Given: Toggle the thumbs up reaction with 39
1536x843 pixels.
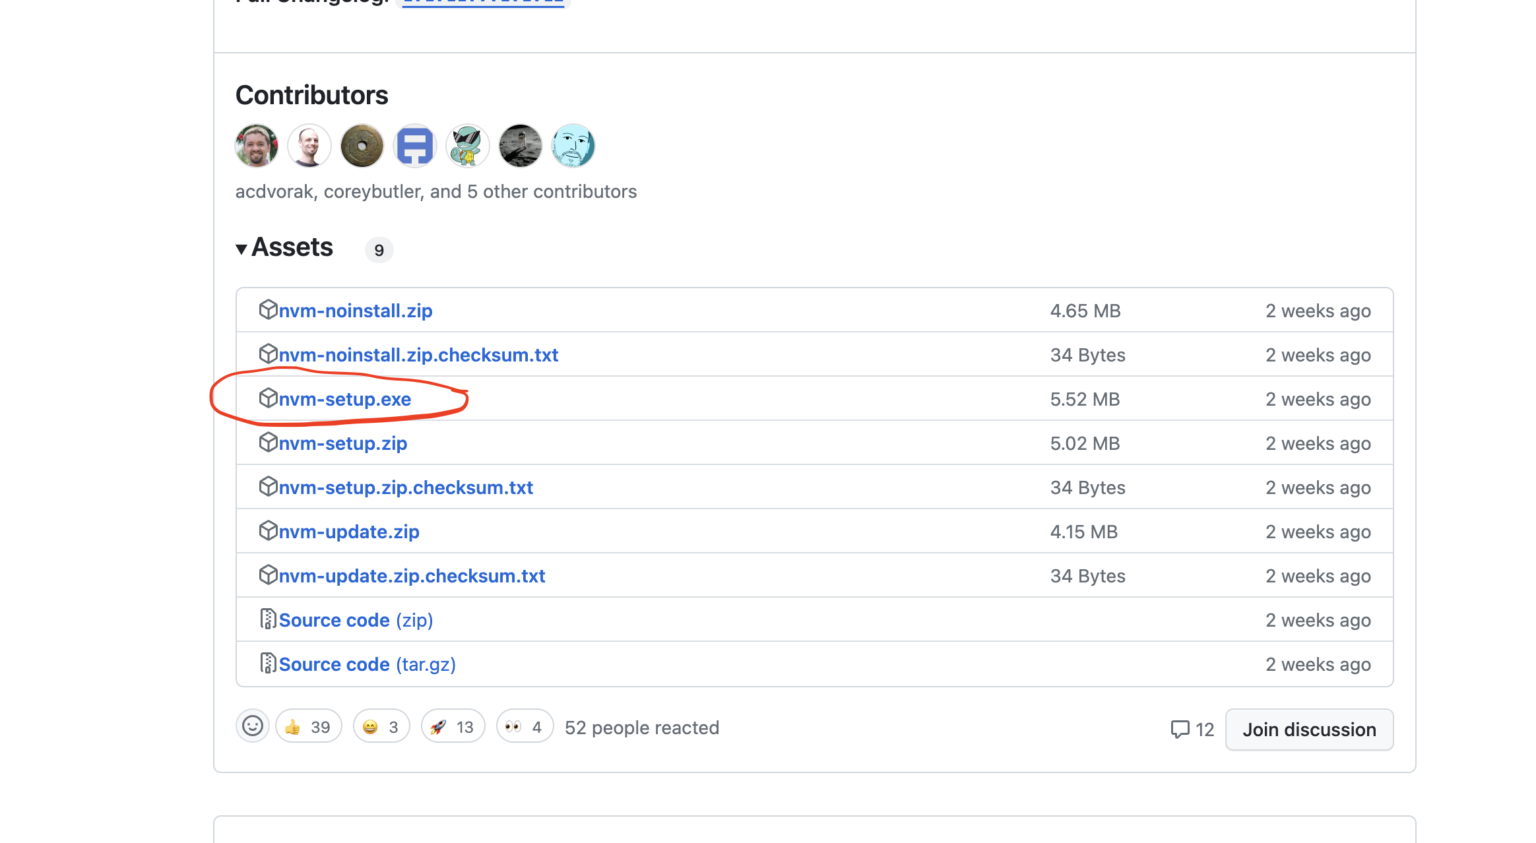Looking at the screenshot, I should tap(308, 727).
